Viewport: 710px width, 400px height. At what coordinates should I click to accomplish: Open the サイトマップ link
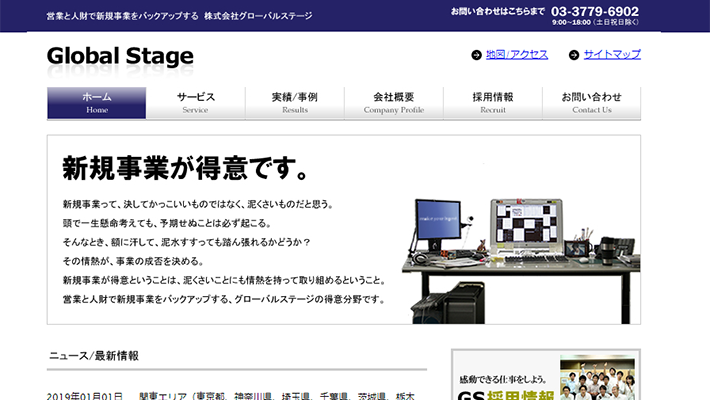pyautogui.click(x=611, y=54)
